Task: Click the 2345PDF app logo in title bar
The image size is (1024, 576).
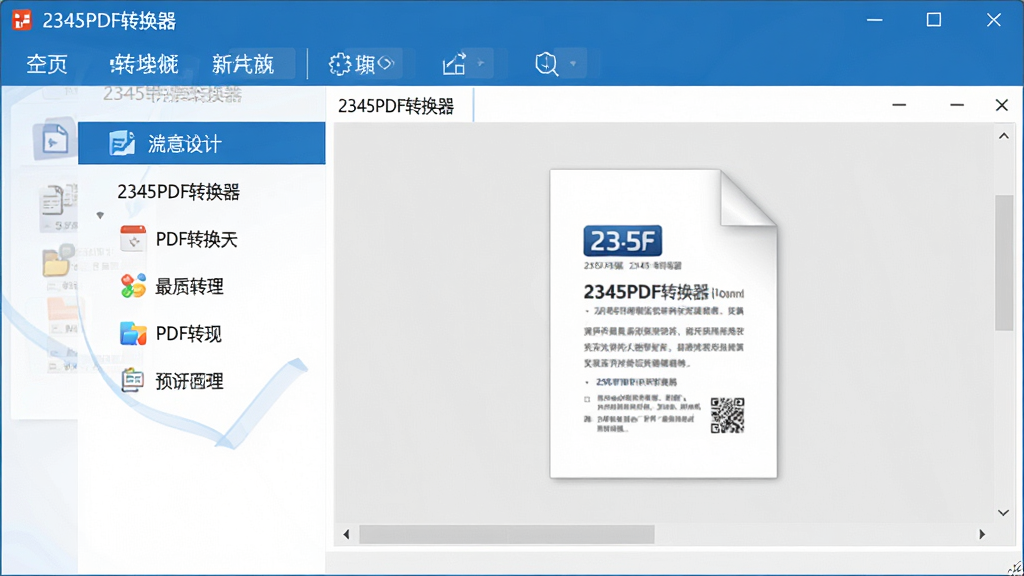Action: click(22, 20)
